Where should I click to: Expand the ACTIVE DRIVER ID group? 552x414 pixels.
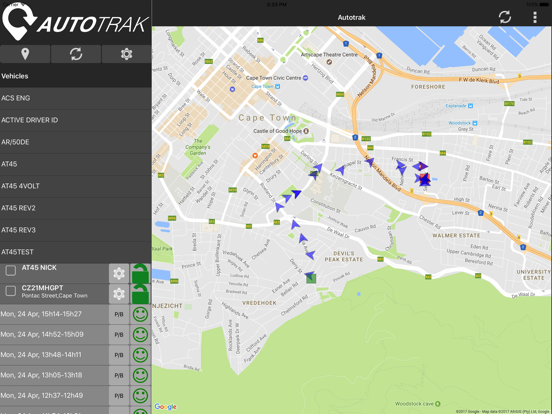(76, 120)
